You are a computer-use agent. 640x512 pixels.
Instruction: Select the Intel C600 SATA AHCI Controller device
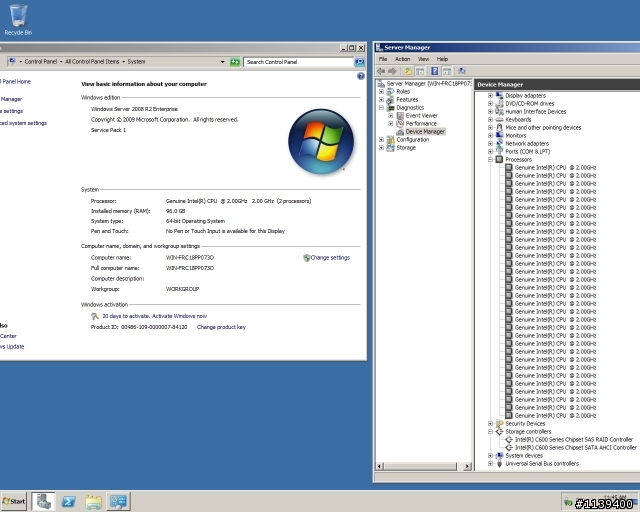(575, 448)
